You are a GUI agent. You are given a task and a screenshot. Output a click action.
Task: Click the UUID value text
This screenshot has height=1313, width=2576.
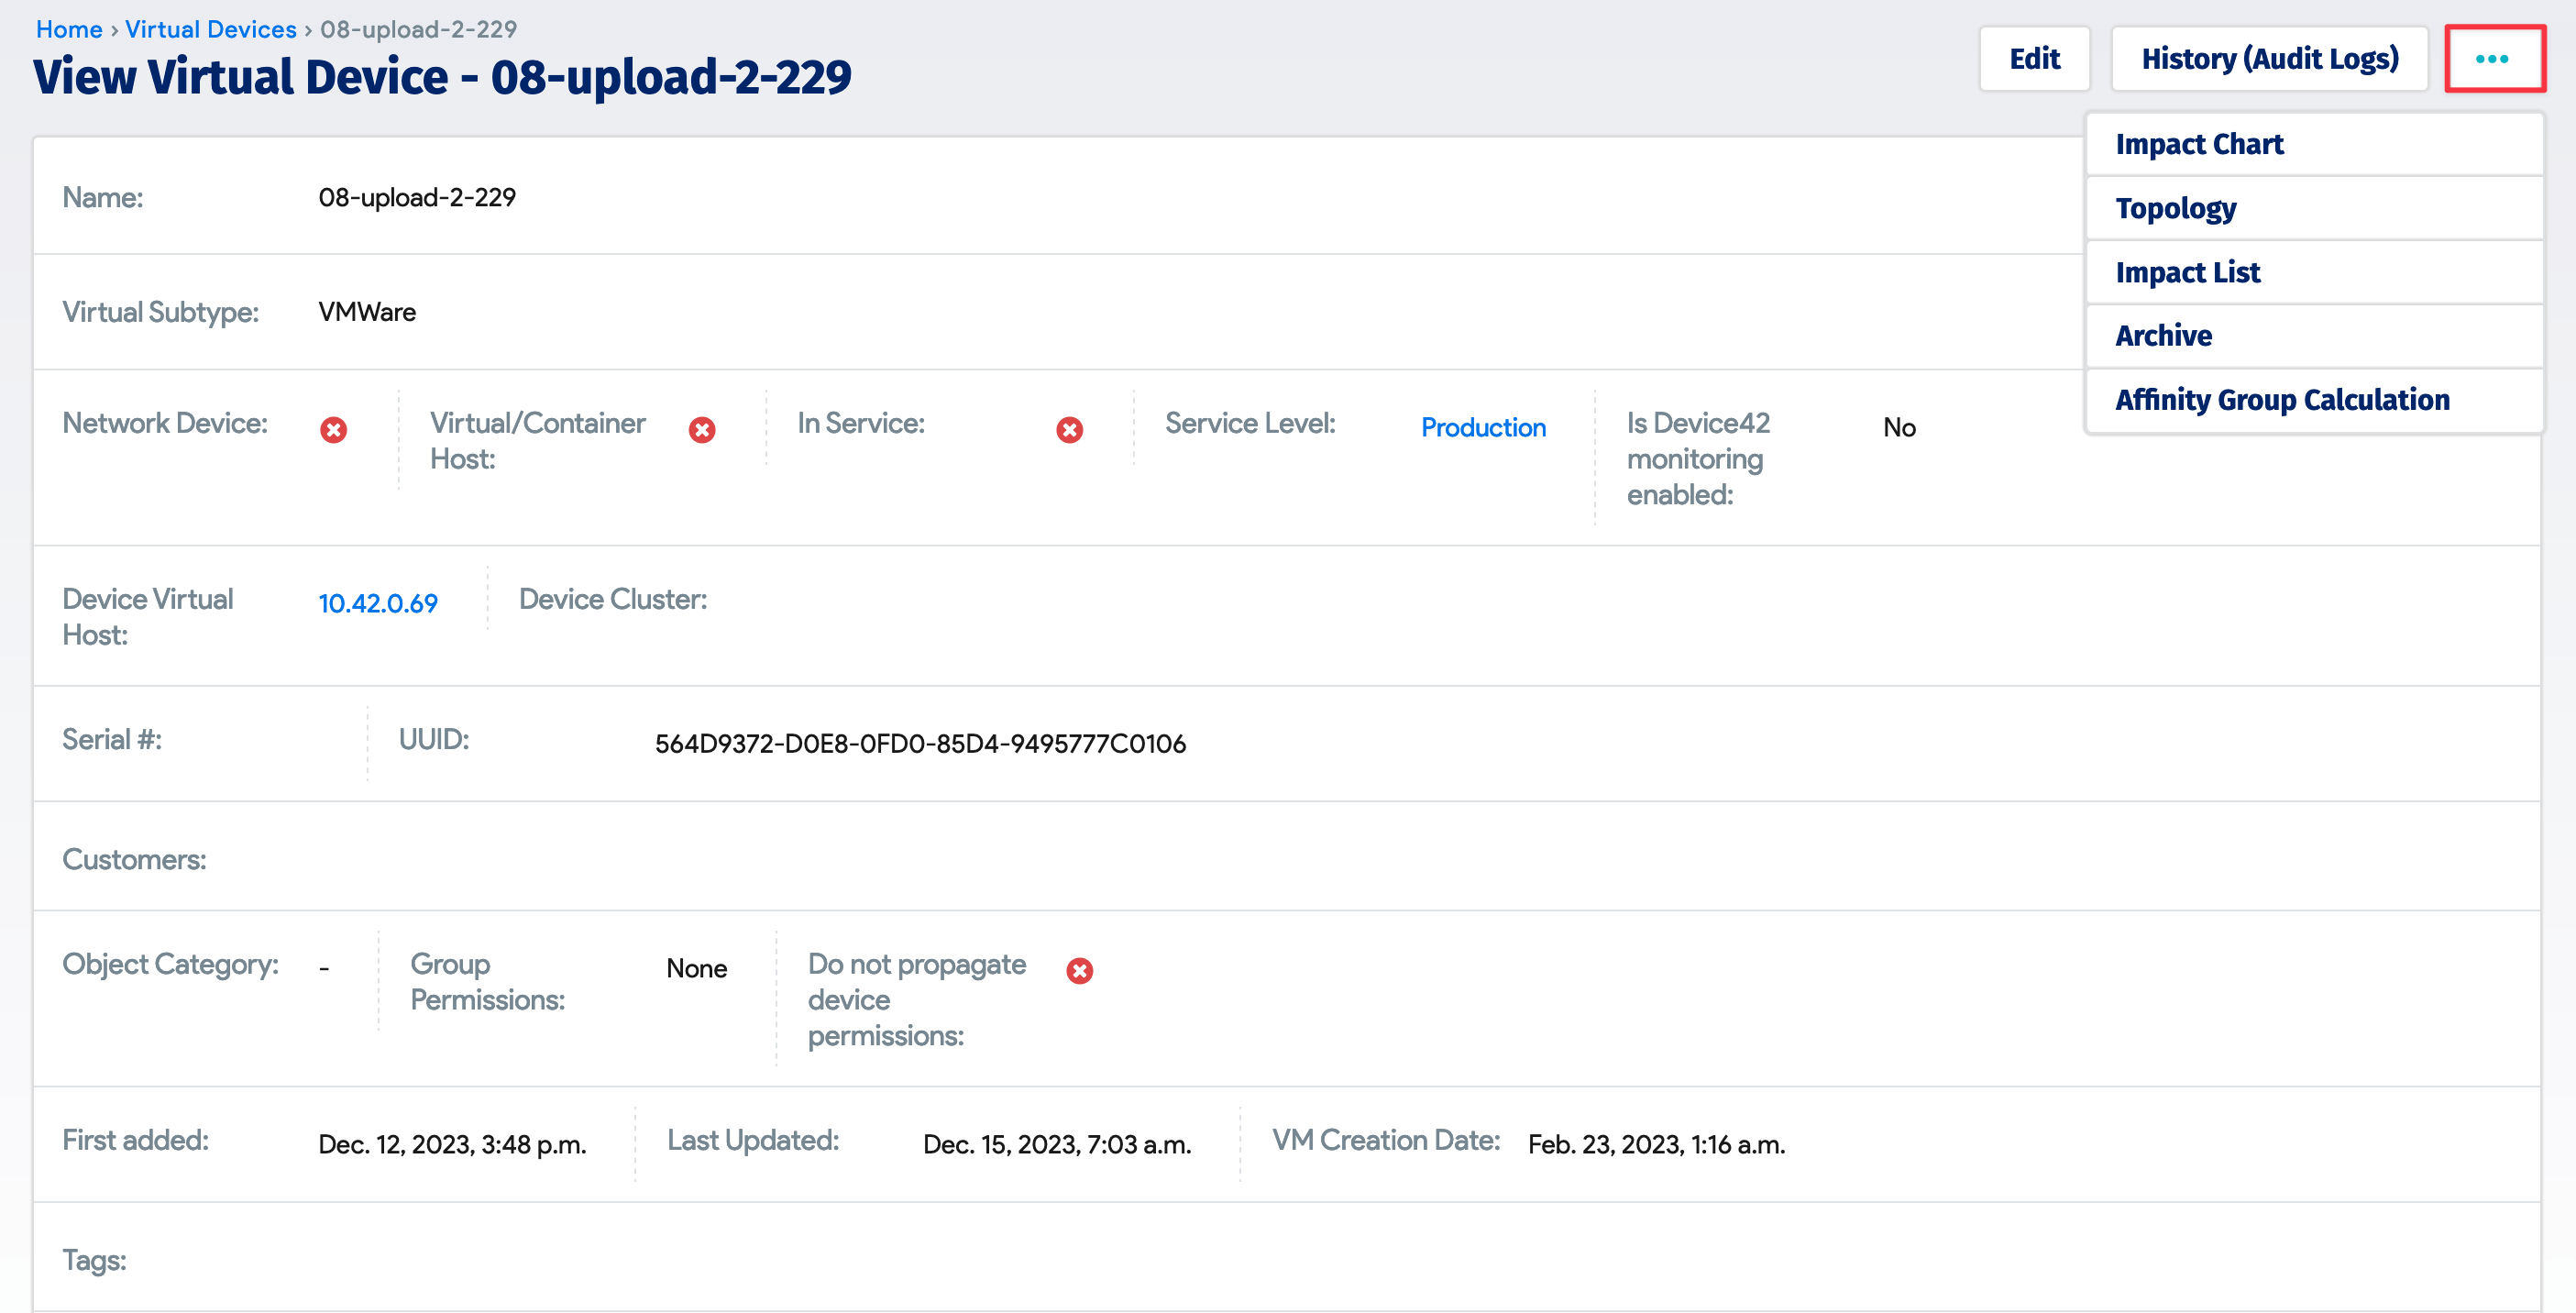920,743
